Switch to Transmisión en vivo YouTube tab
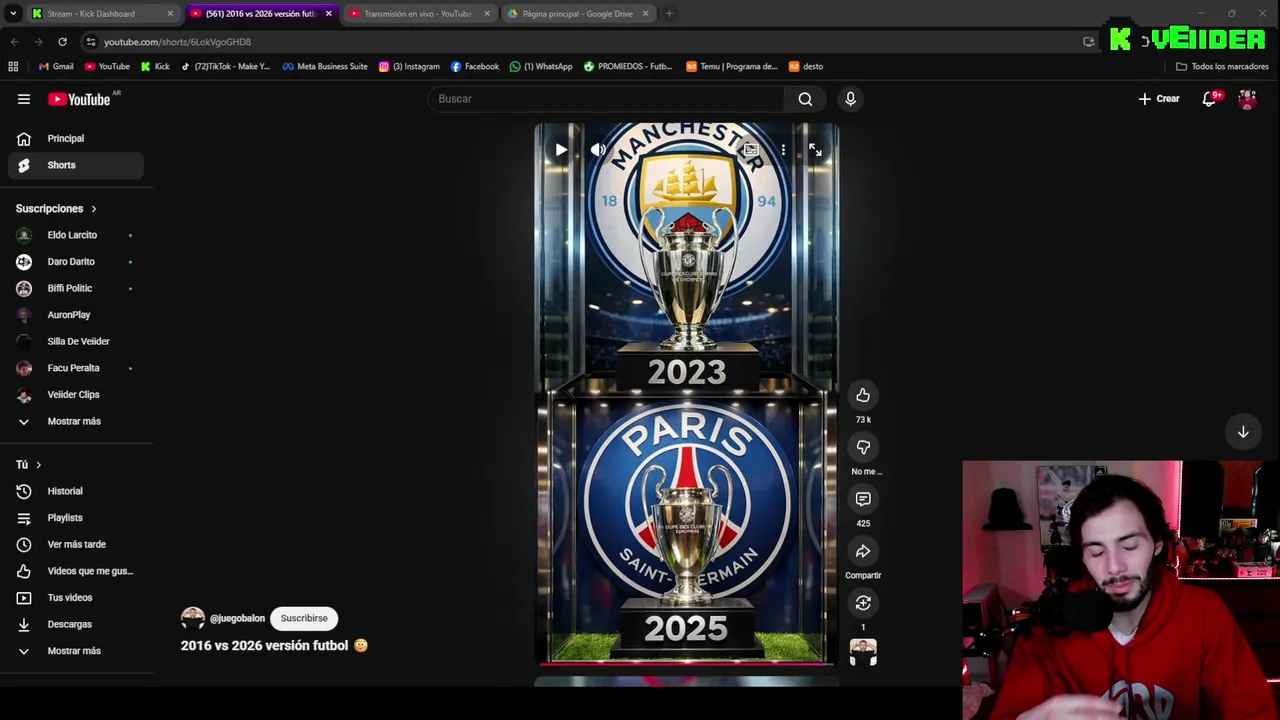Viewport: 1280px width, 720px height. 420,14
